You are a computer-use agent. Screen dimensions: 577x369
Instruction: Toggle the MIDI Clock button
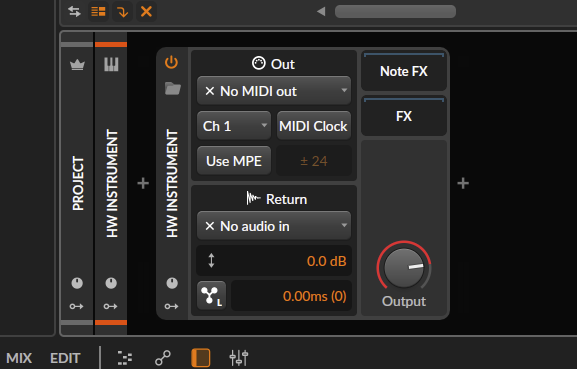coord(314,126)
